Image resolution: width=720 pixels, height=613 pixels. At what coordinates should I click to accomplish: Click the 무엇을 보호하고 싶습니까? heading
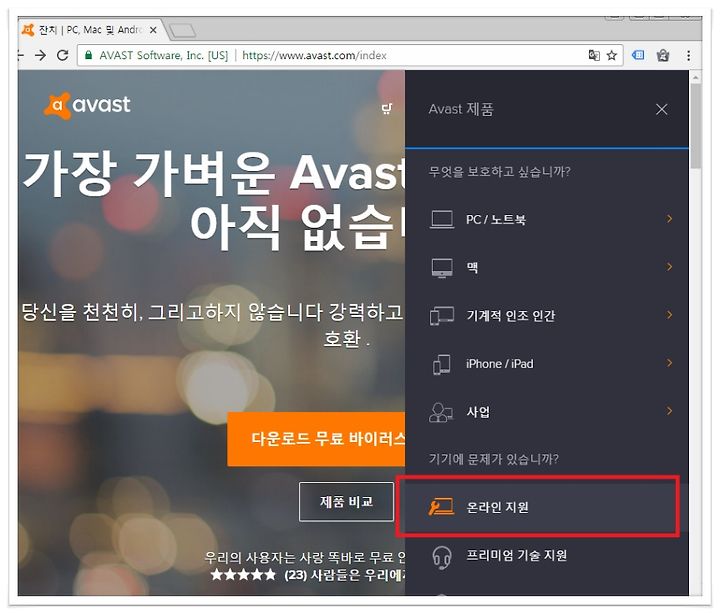pos(500,172)
